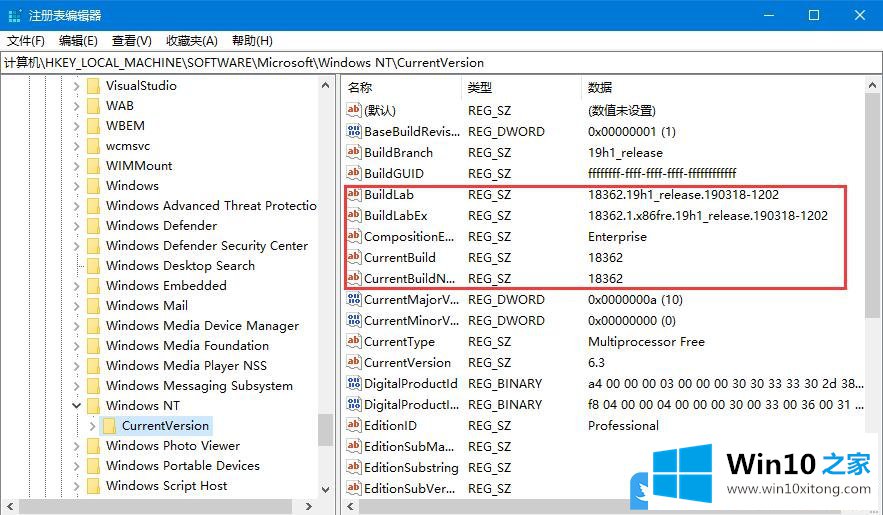Click the tree pane scroll-up arrow
The height and width of the screenshot is (515, 883).
[x=325, y=86]
